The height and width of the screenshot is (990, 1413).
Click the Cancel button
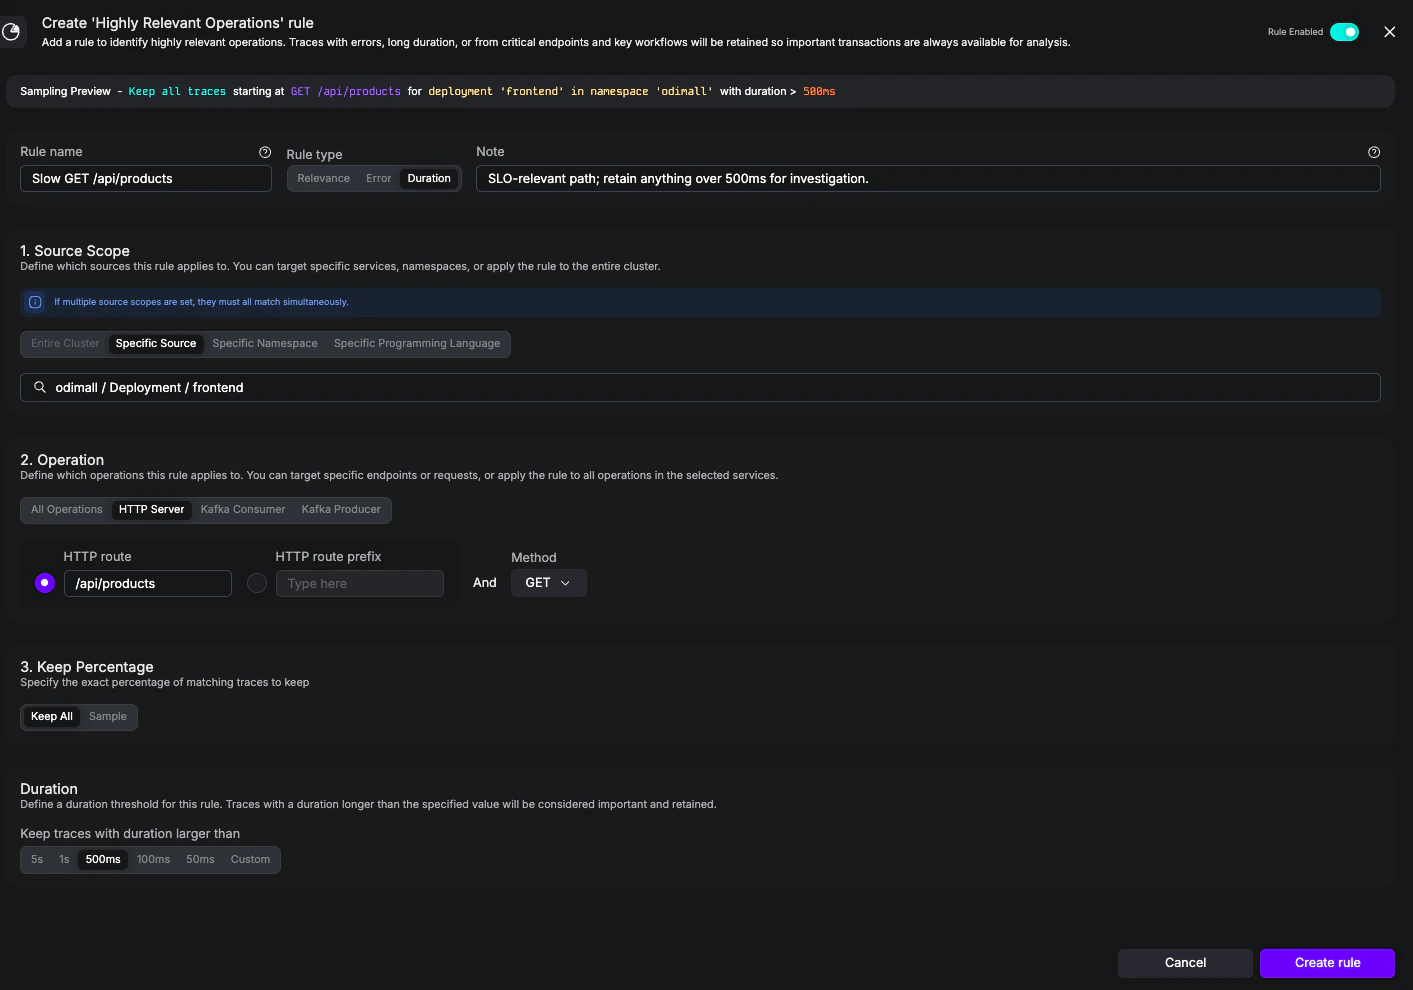(x=1185, y=963)
